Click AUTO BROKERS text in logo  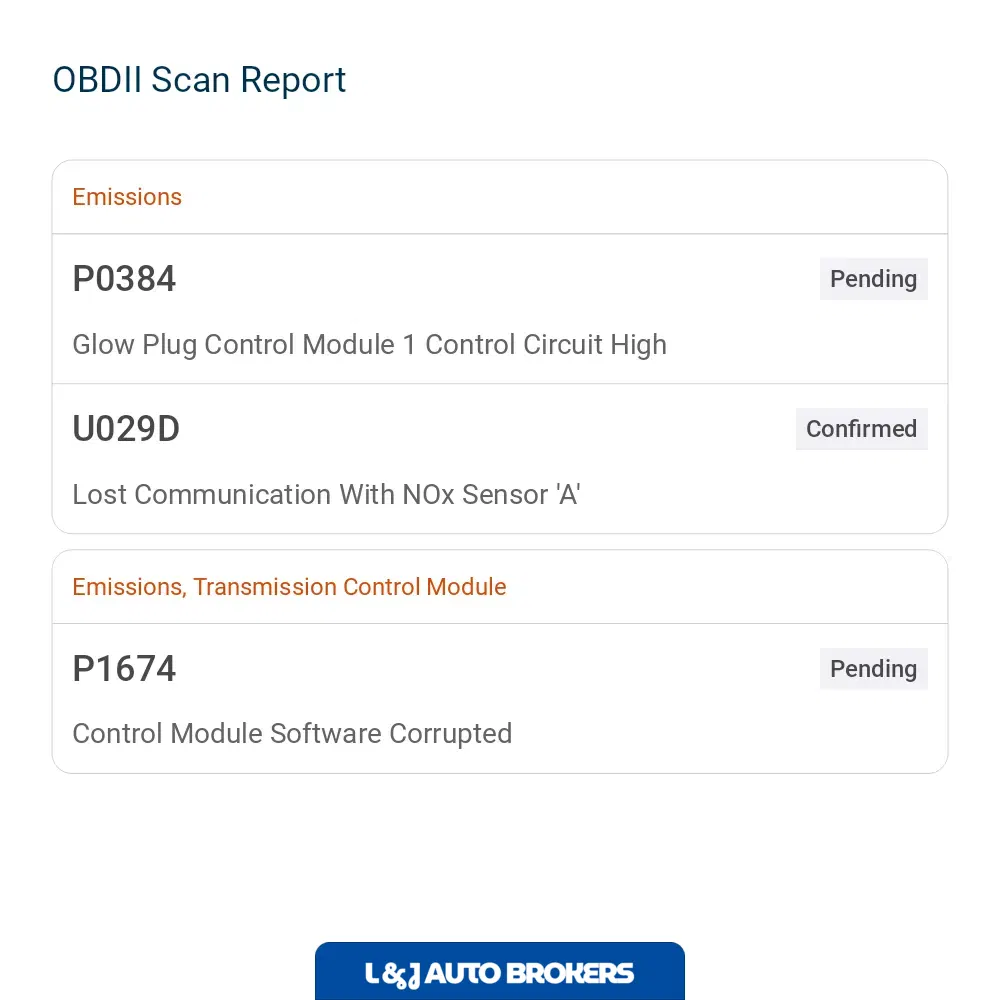click(529, 974)
